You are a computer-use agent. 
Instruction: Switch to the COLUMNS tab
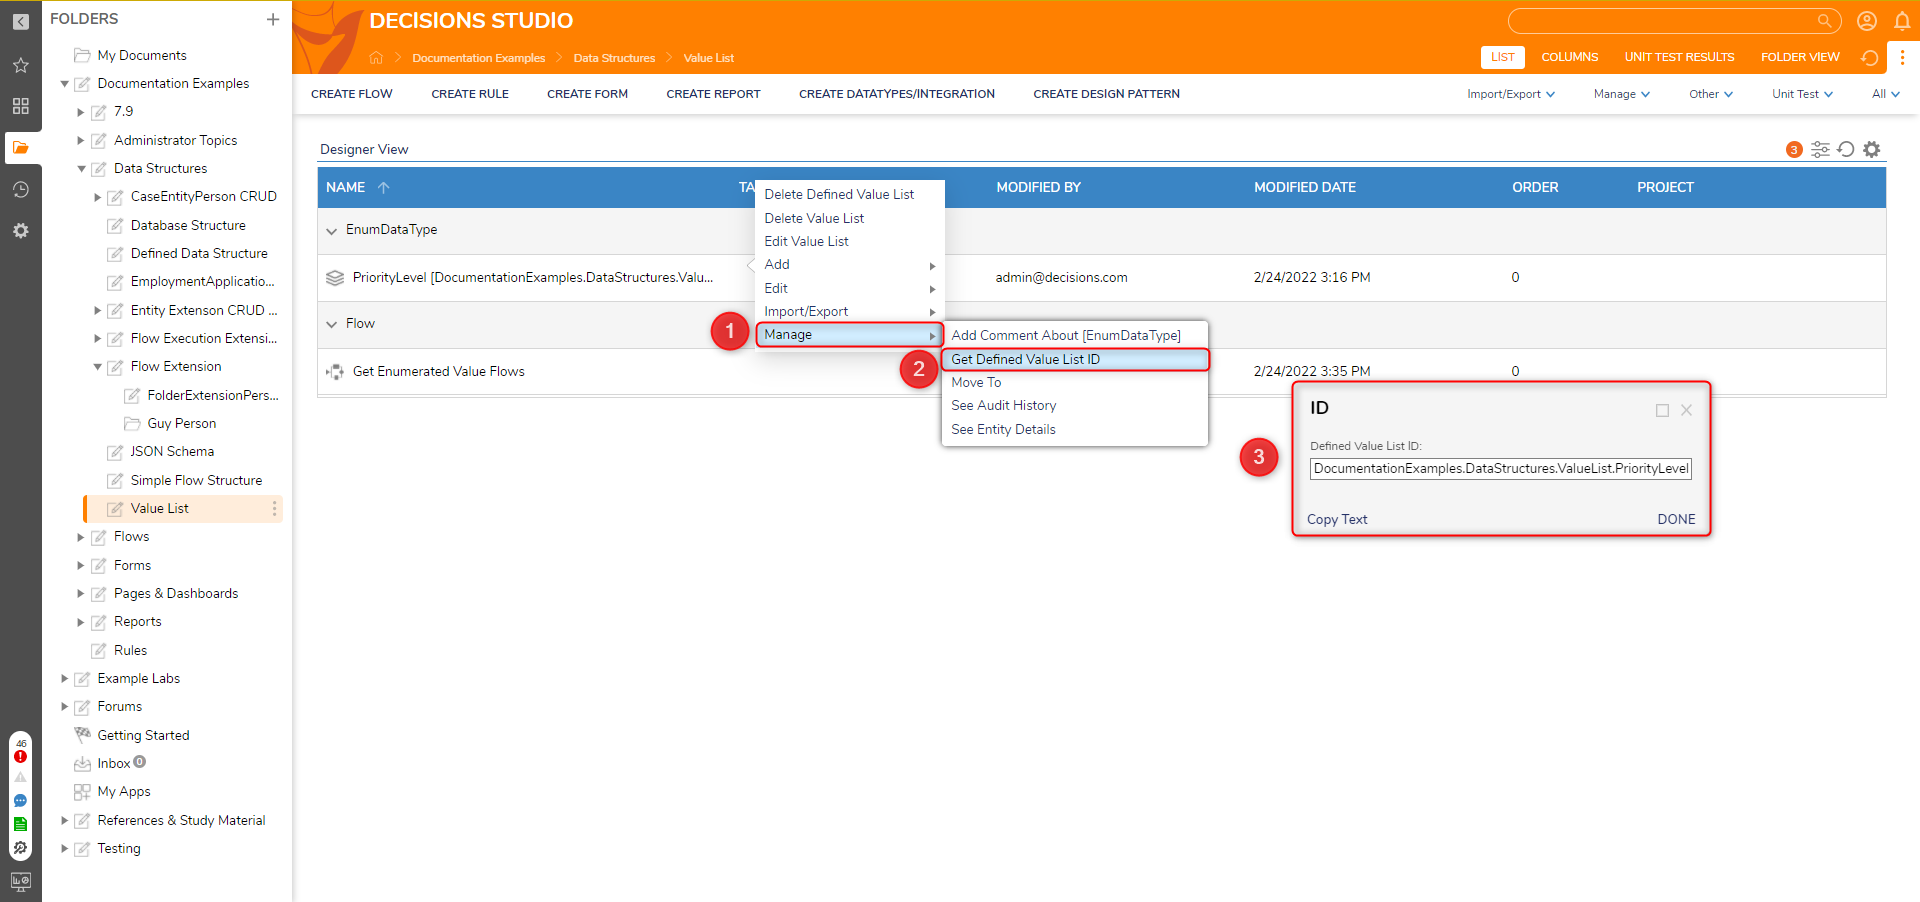[x=1569, y=57]
